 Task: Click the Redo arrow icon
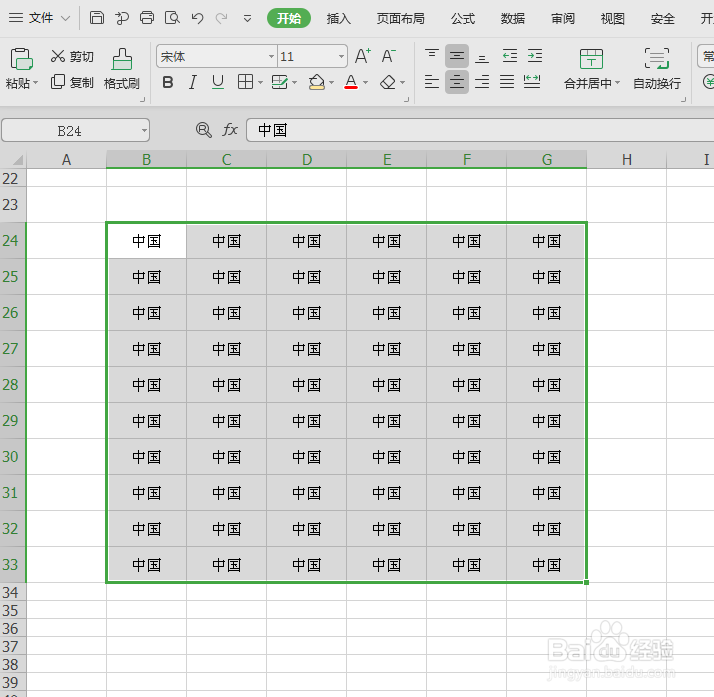[222, 18]
